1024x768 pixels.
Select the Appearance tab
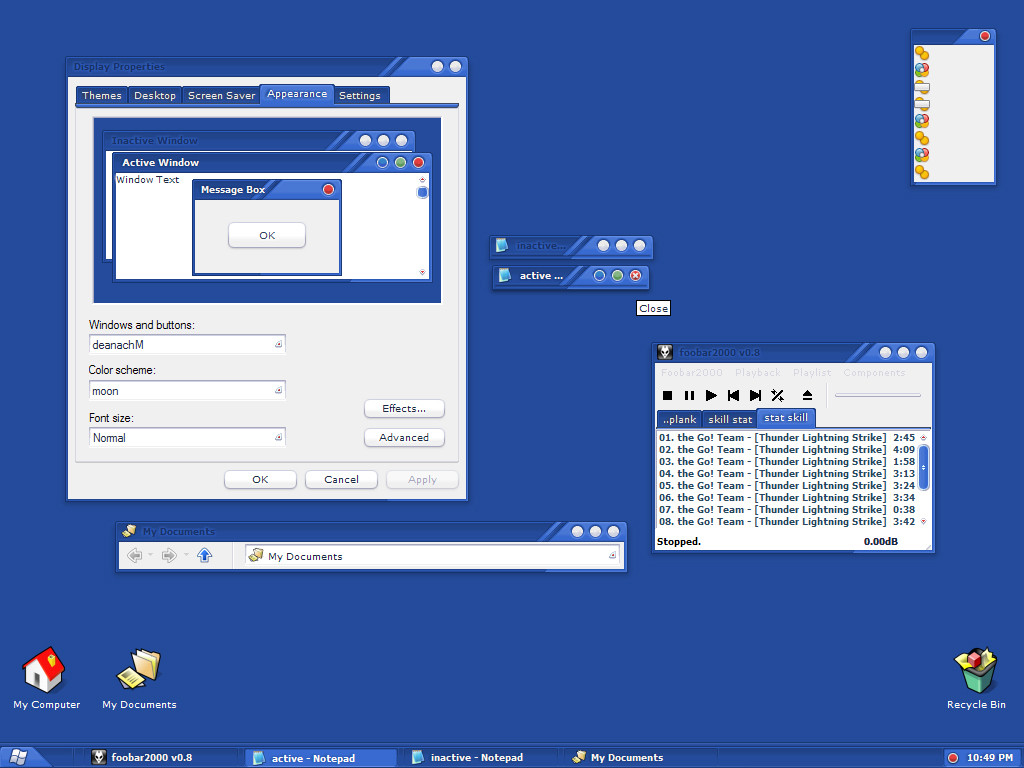pyautogui.click(x=297, y=94)
